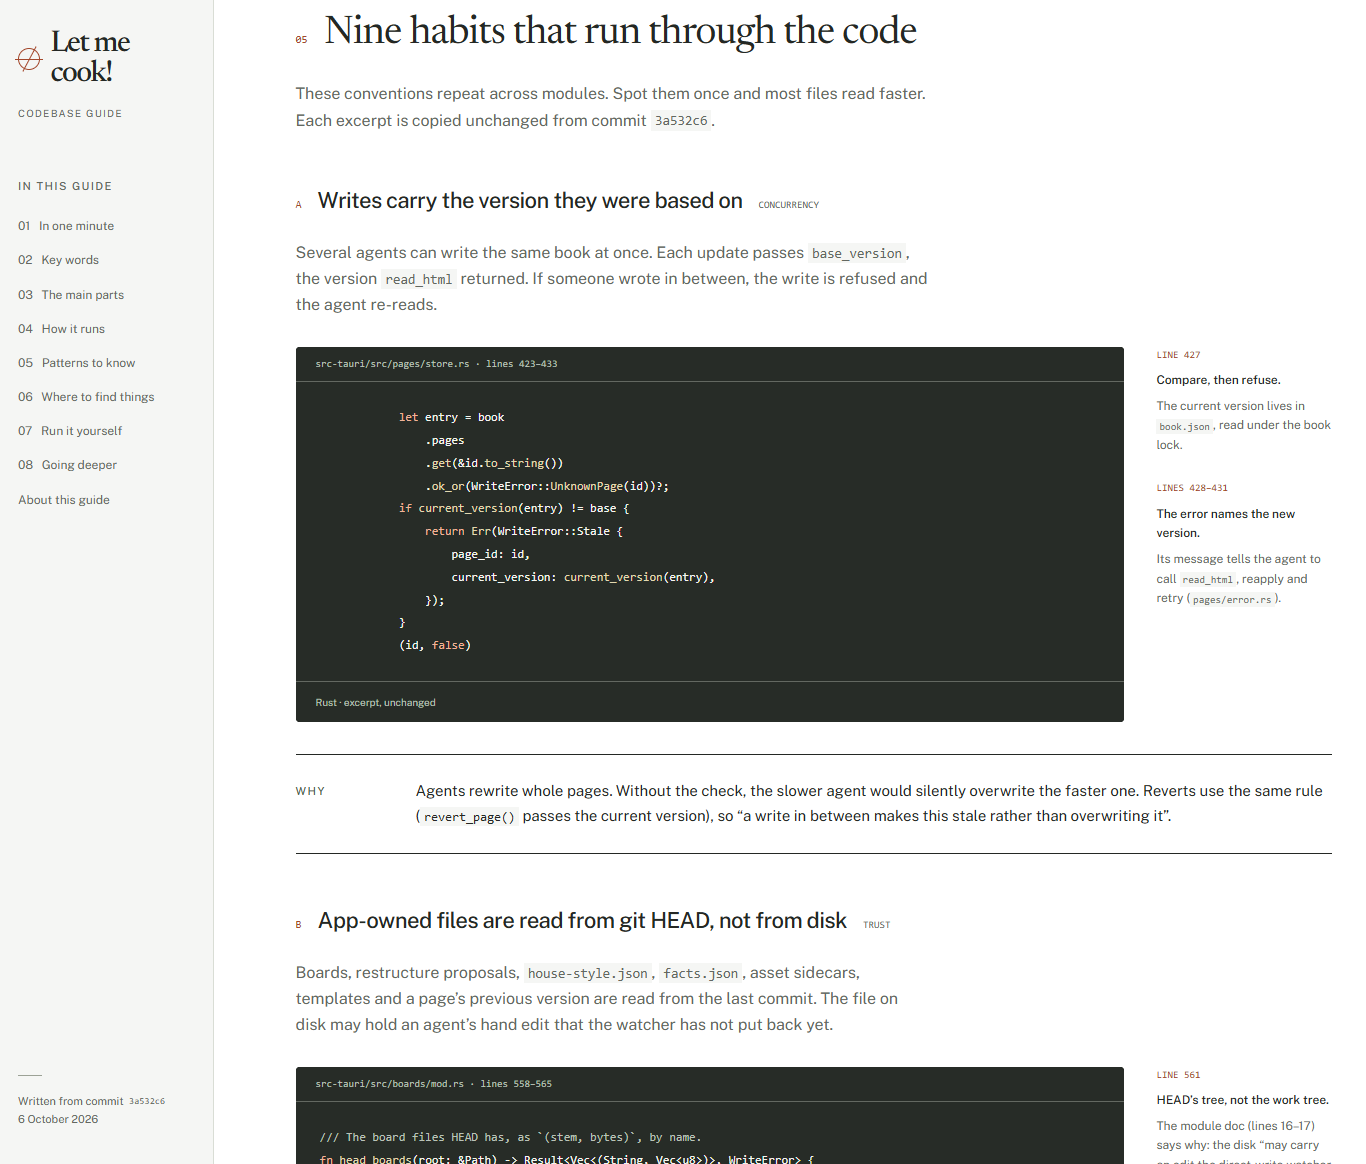Click commit hash 3a532c6 in the sidebar footer
The image size is (1366, 1164).
tap(147, 1101)
